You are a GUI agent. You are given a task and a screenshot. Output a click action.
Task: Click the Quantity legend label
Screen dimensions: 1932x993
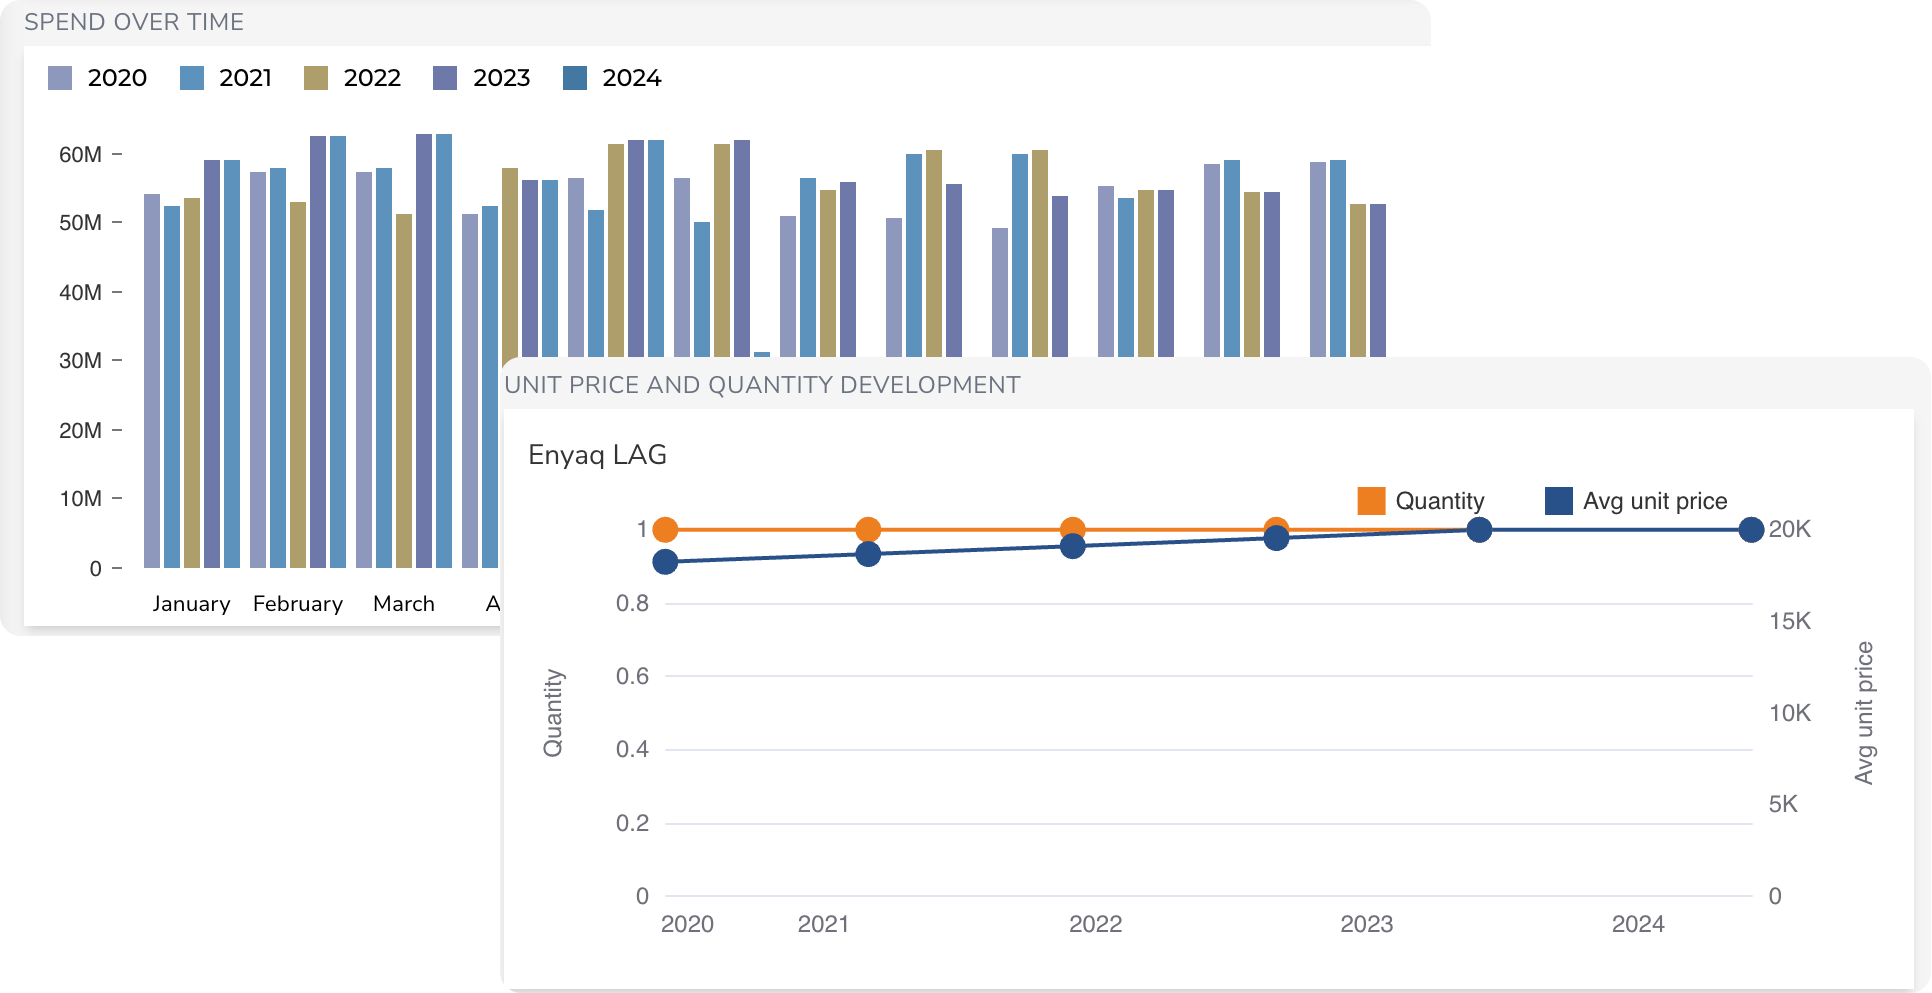tap(1440, 501)
